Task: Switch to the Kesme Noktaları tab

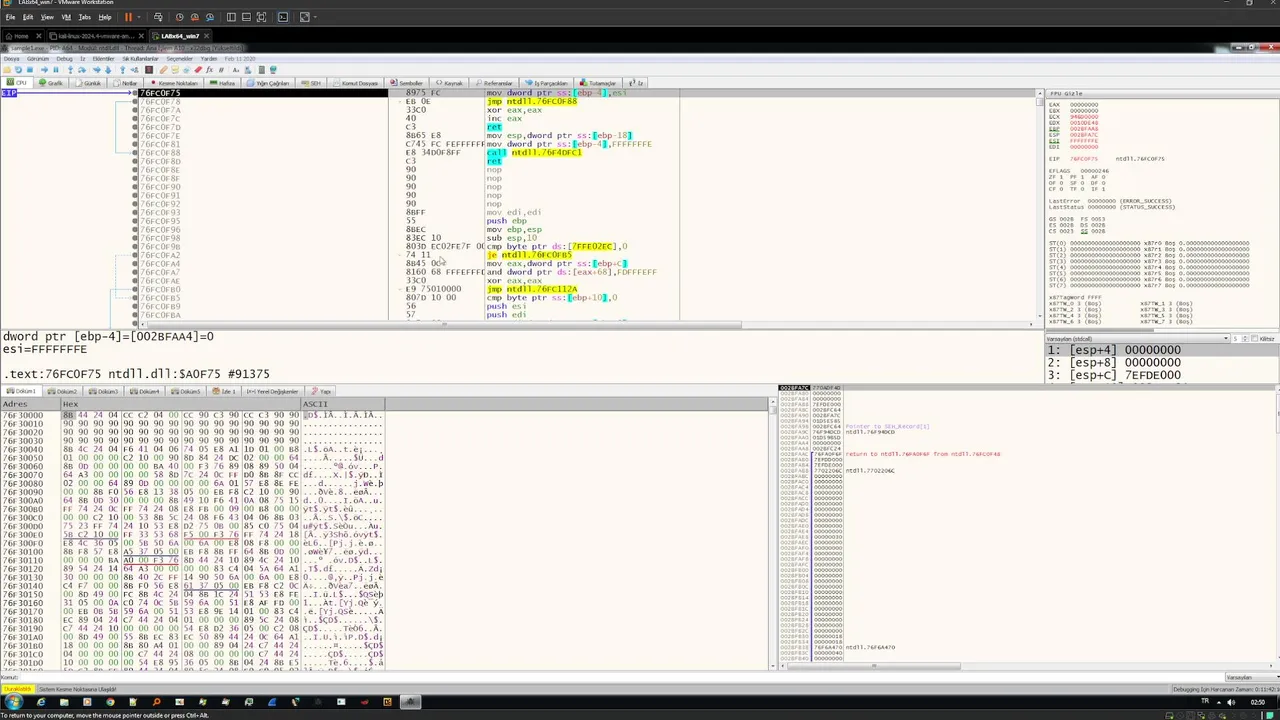Action: click(x=175, y=83)
